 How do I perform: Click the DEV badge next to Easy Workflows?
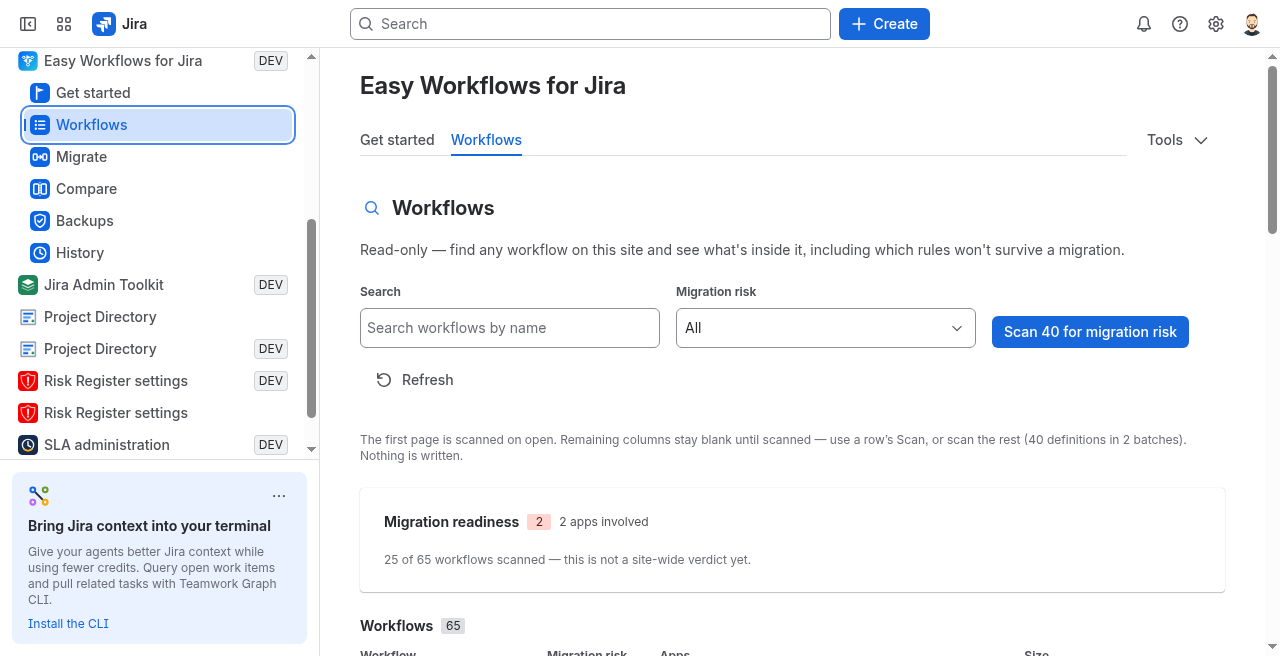(x=271, y=61)
